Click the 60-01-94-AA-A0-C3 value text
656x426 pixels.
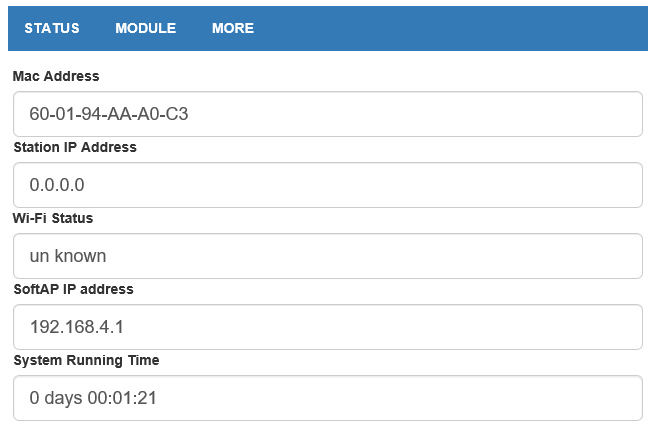(x=109, y=114)
